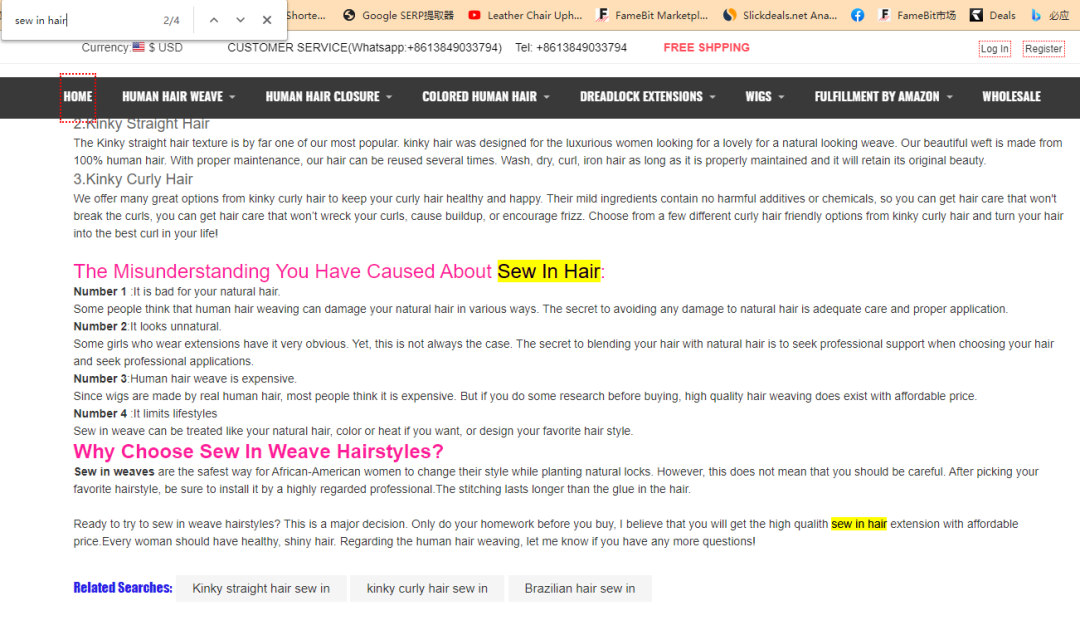Click the 3.Kinky Curly Hair heading
This screenshot has width=1080, height=630.
click(133, 179)
